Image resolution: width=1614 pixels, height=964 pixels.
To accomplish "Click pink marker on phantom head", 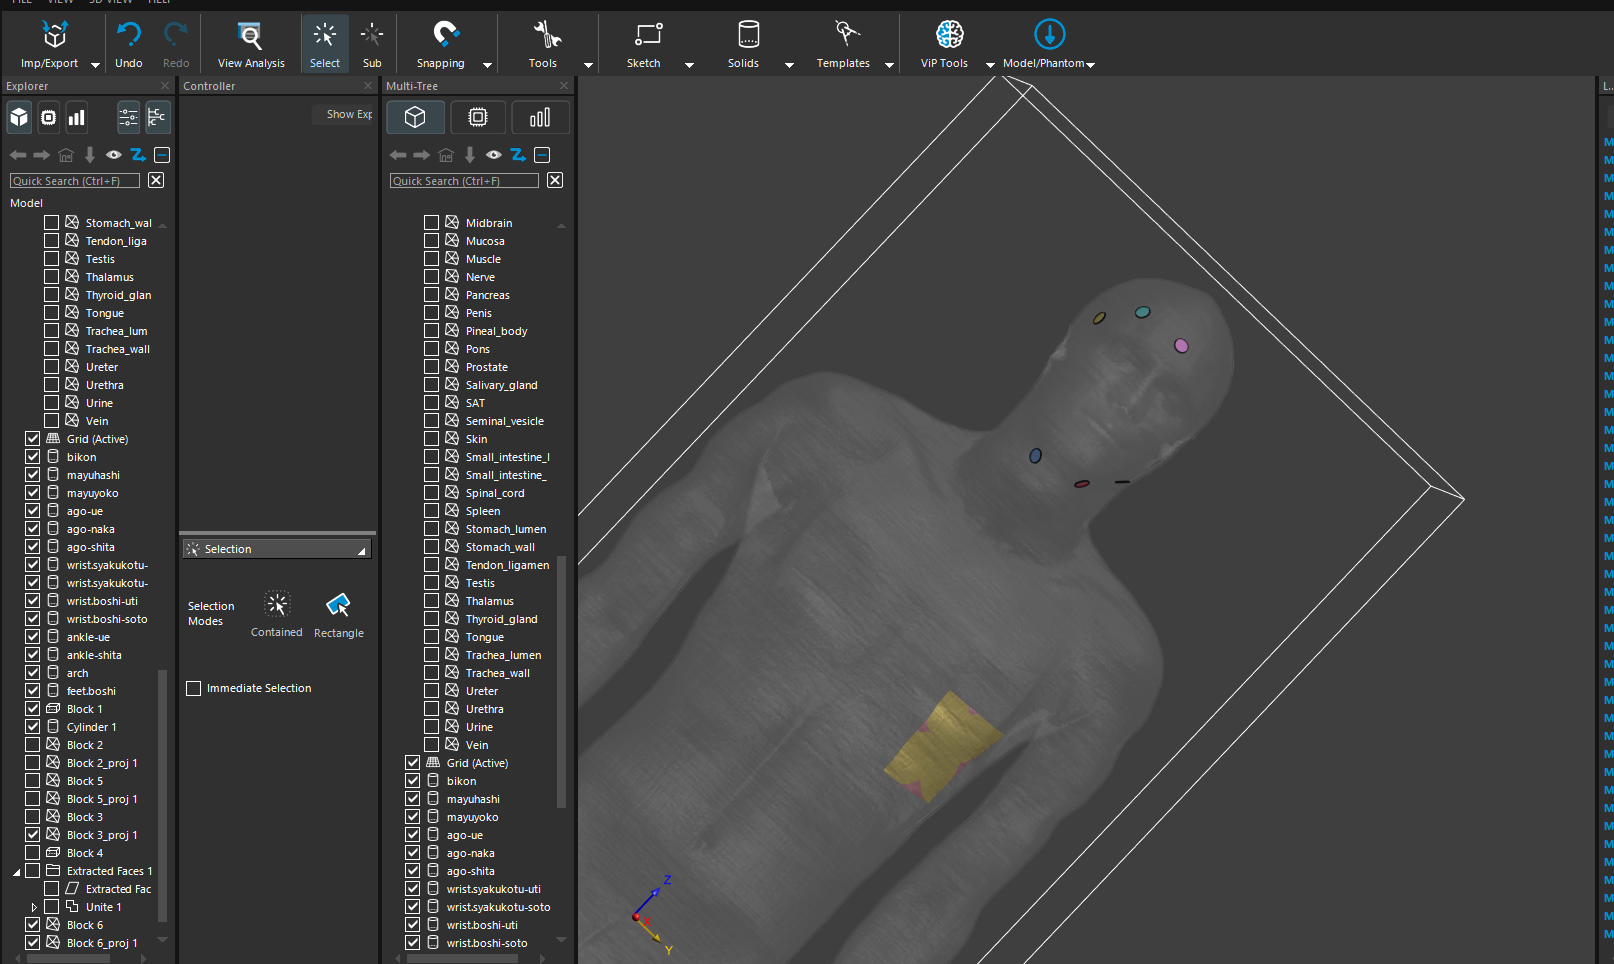I will click(x=1181, y=346).
